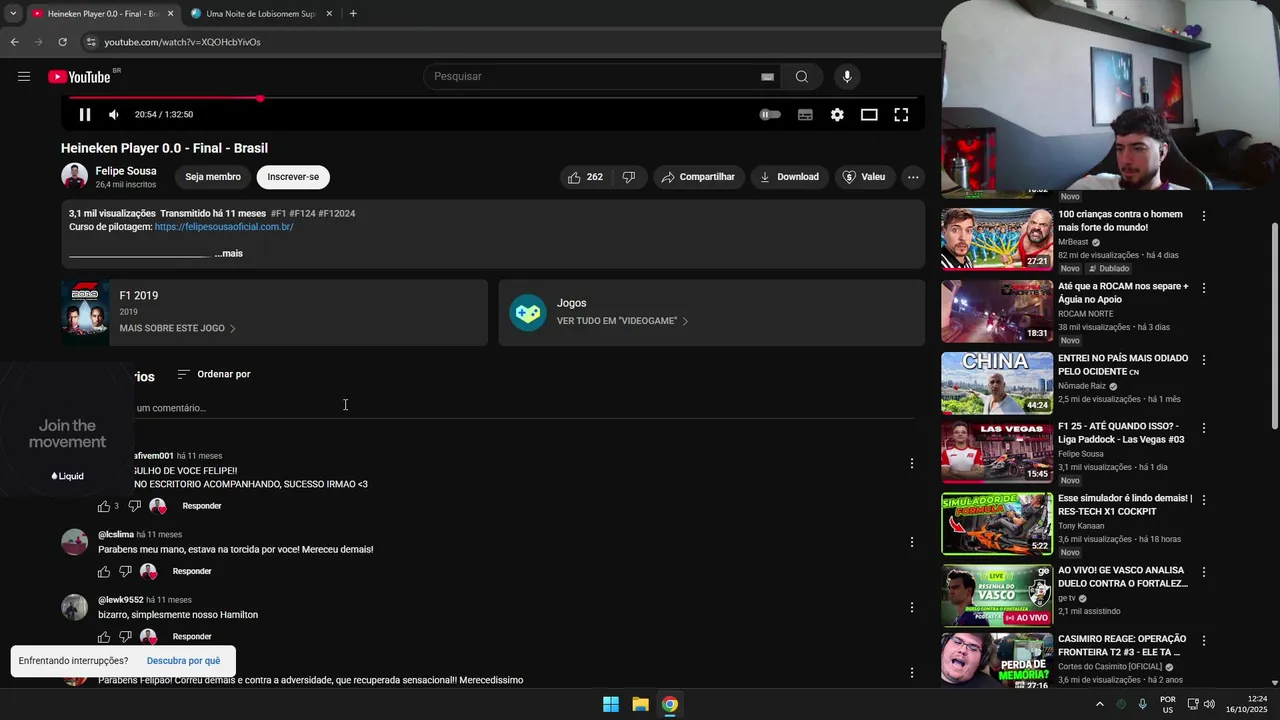The height and width of the screenshot is (720, 1280).
Task: Open Felipe Sousa channel avatar
Action: point(75,177)
